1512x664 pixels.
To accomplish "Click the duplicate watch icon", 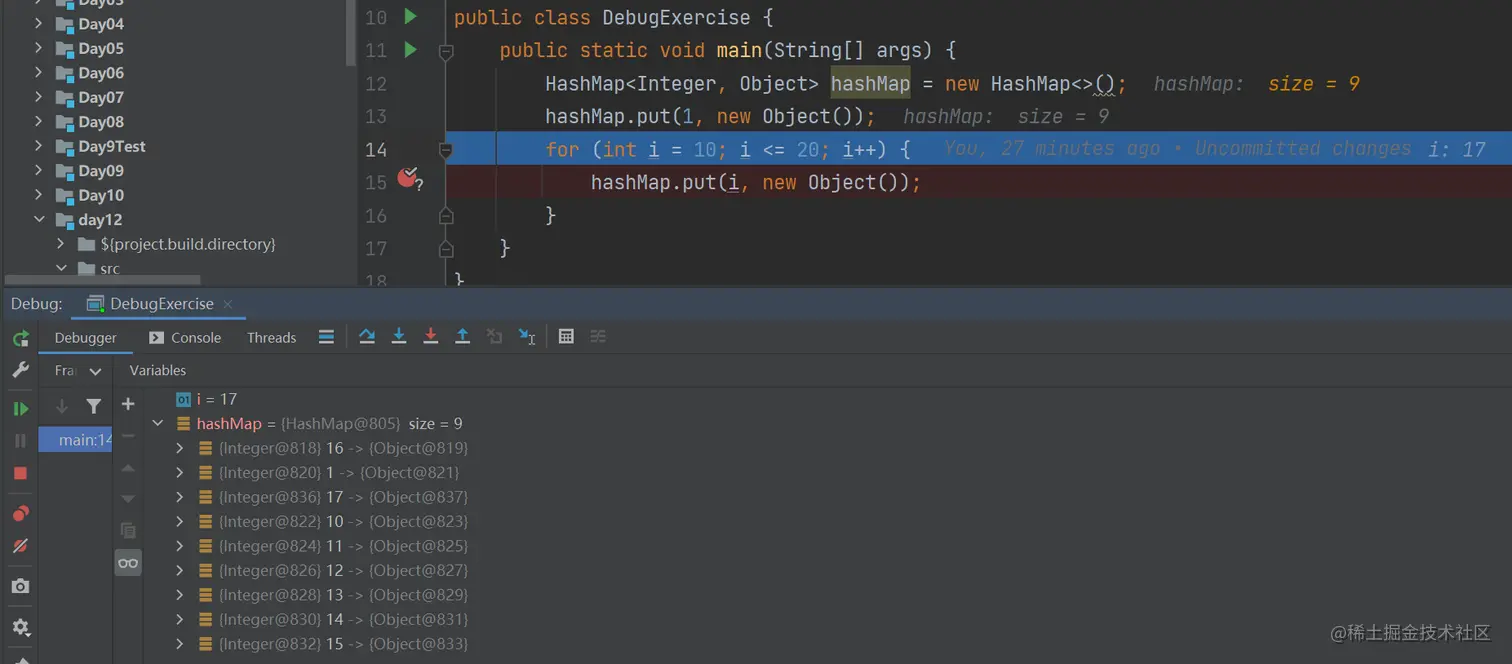I will click(128, 531).
